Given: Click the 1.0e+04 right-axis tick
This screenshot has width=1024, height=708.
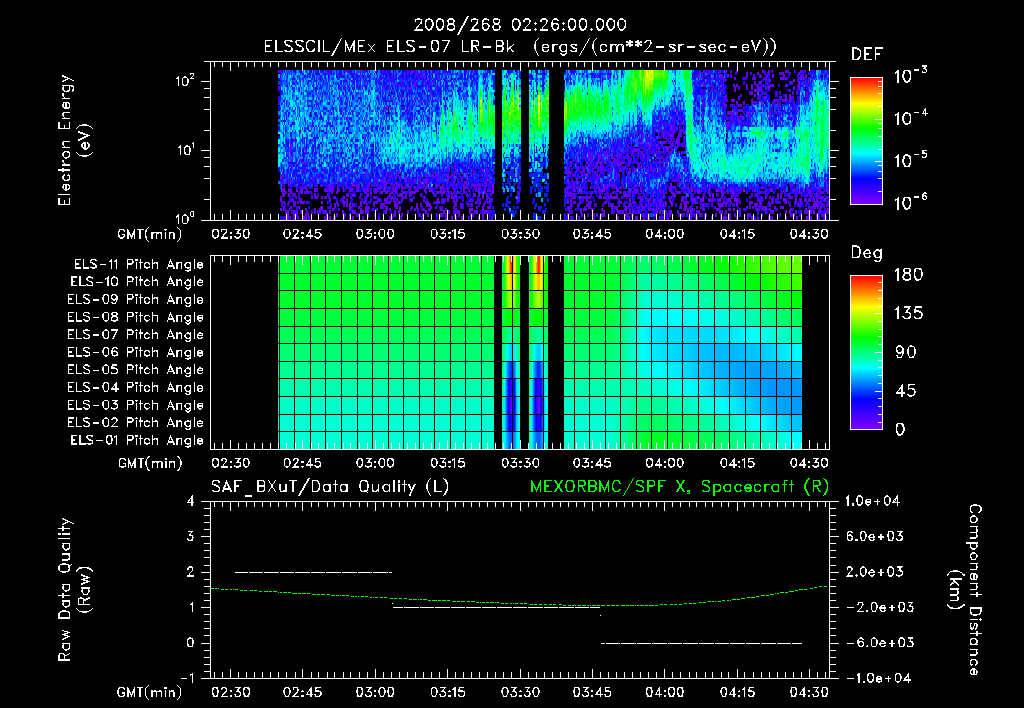Looking at the screenshot, I should point(872,501).
